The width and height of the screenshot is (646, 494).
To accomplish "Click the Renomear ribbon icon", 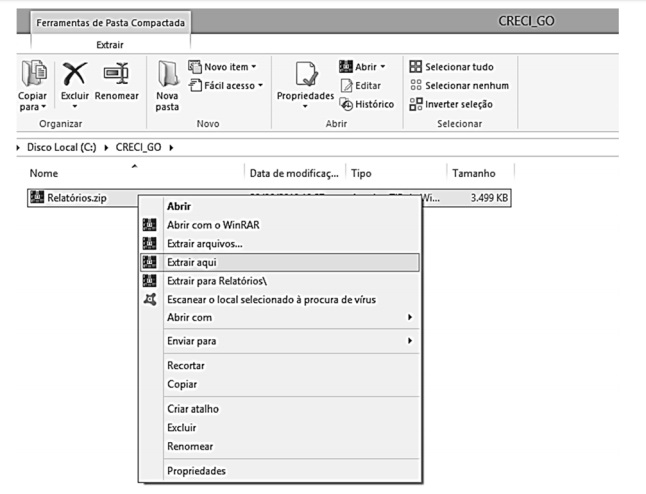I will coord(116,75).
